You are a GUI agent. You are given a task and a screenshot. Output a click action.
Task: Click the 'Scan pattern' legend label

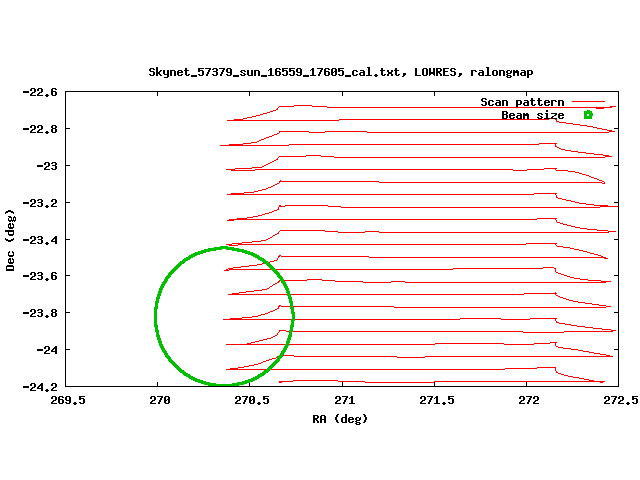[522, 102]
